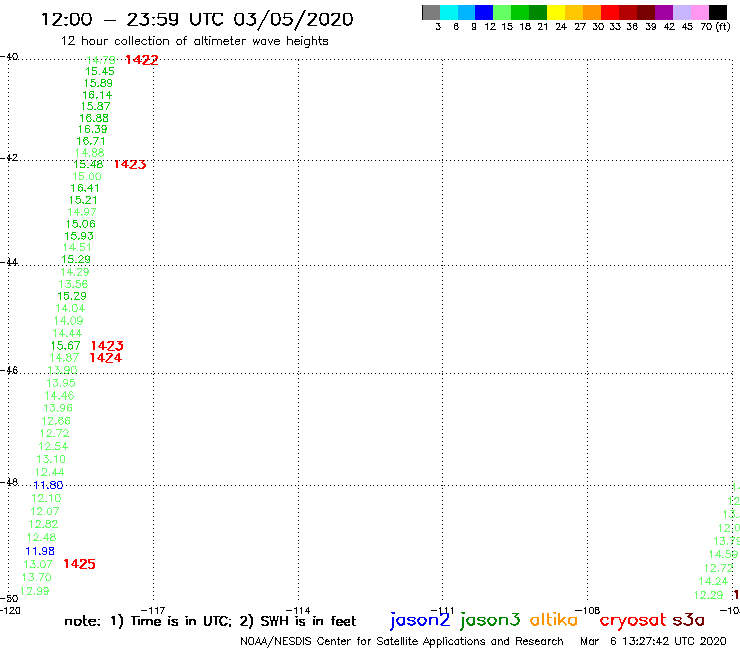Pick the yellow 21-24 ft legend swatch
The height and width of the screenshot is (650, 740).
point(556,12)
